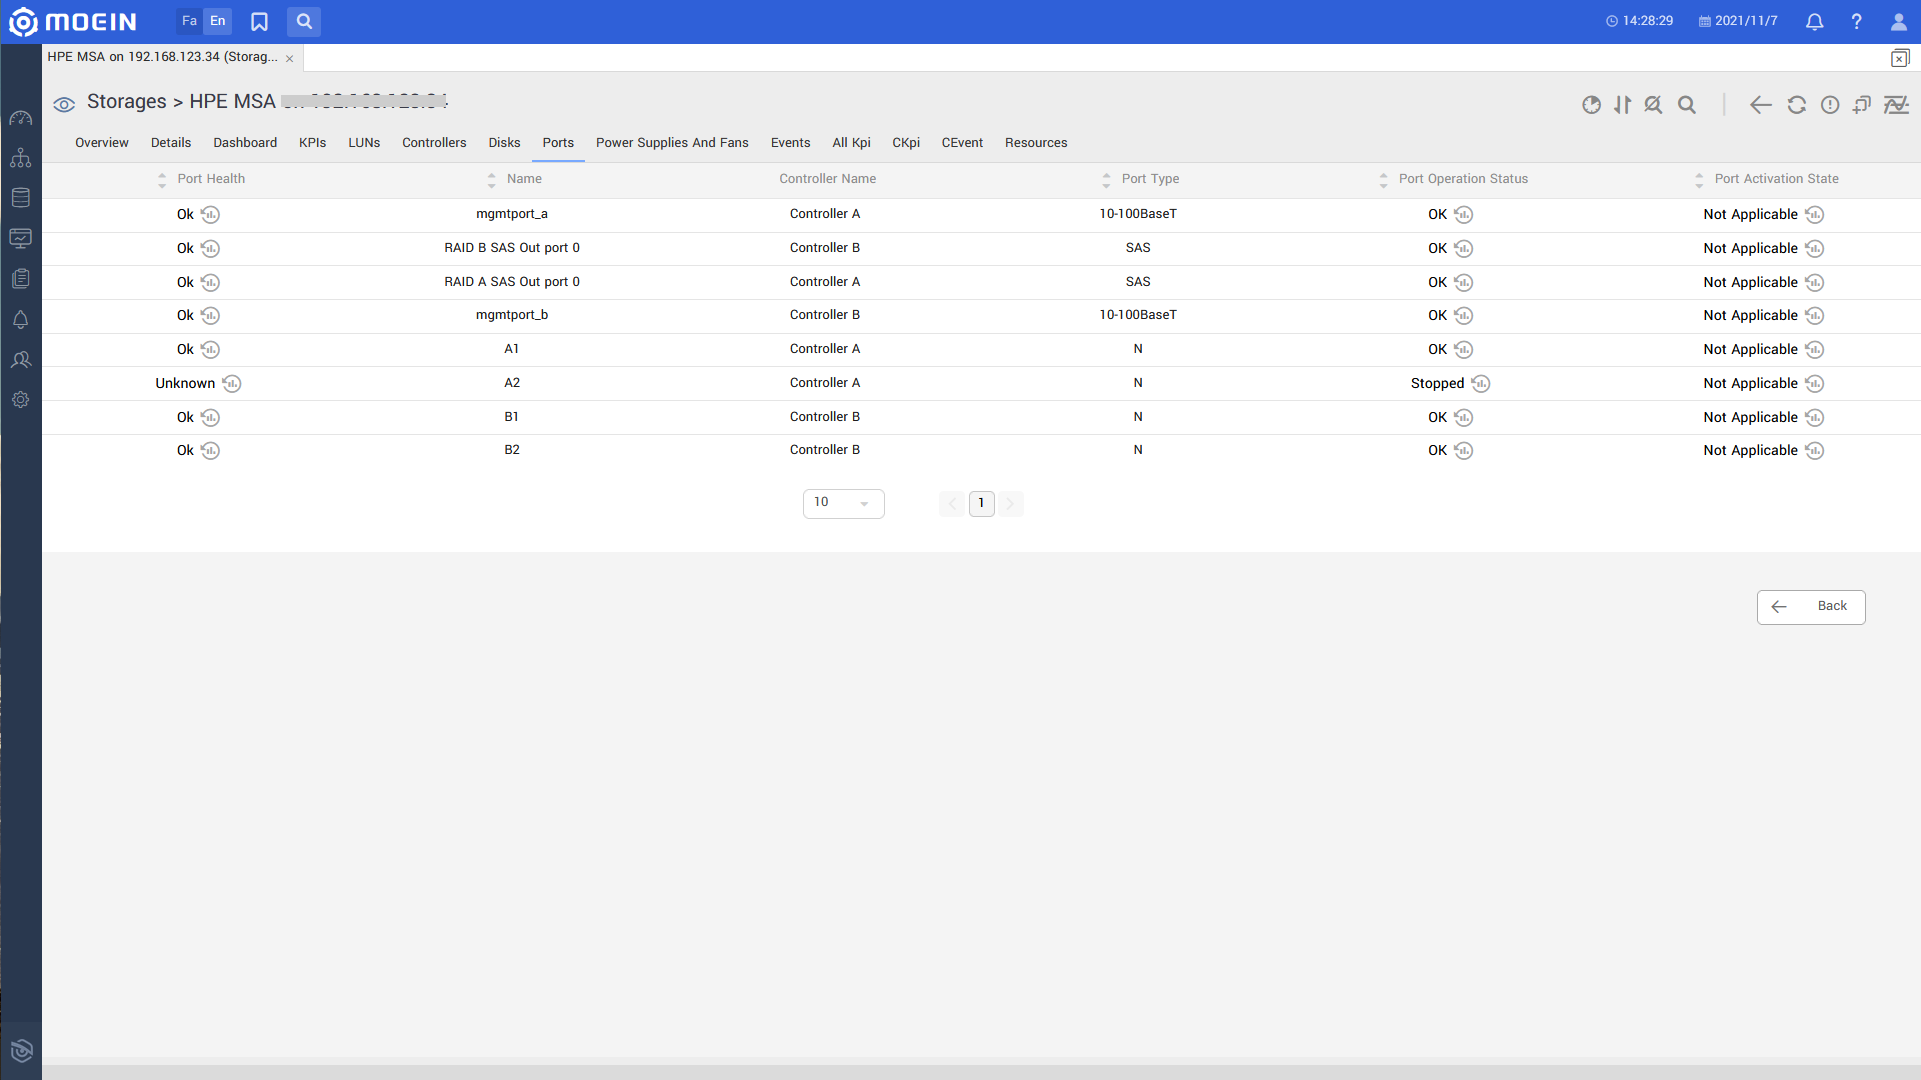Toggle the eye visibility icon beside Storages
Viewport: 1921px width, 1080px height.
pos(65,104)
